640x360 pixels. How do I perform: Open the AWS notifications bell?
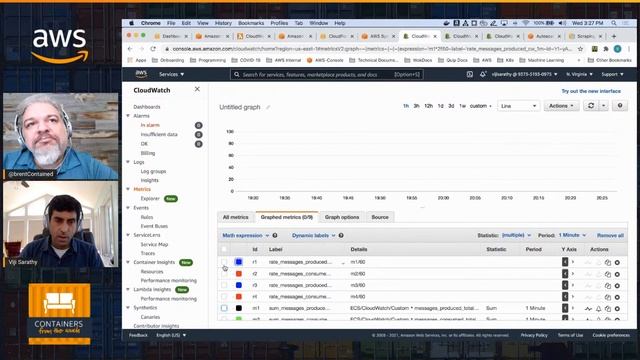point(483,74)
